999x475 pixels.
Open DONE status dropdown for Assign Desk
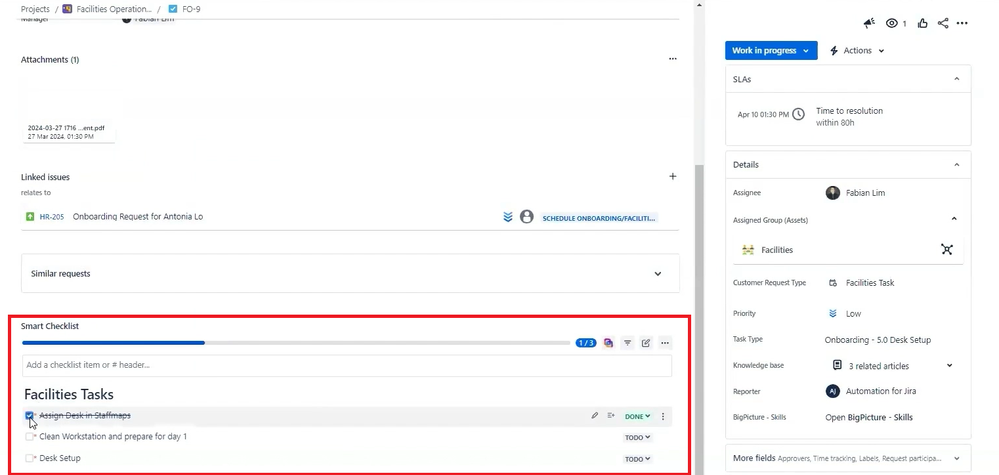pos(637,416)
